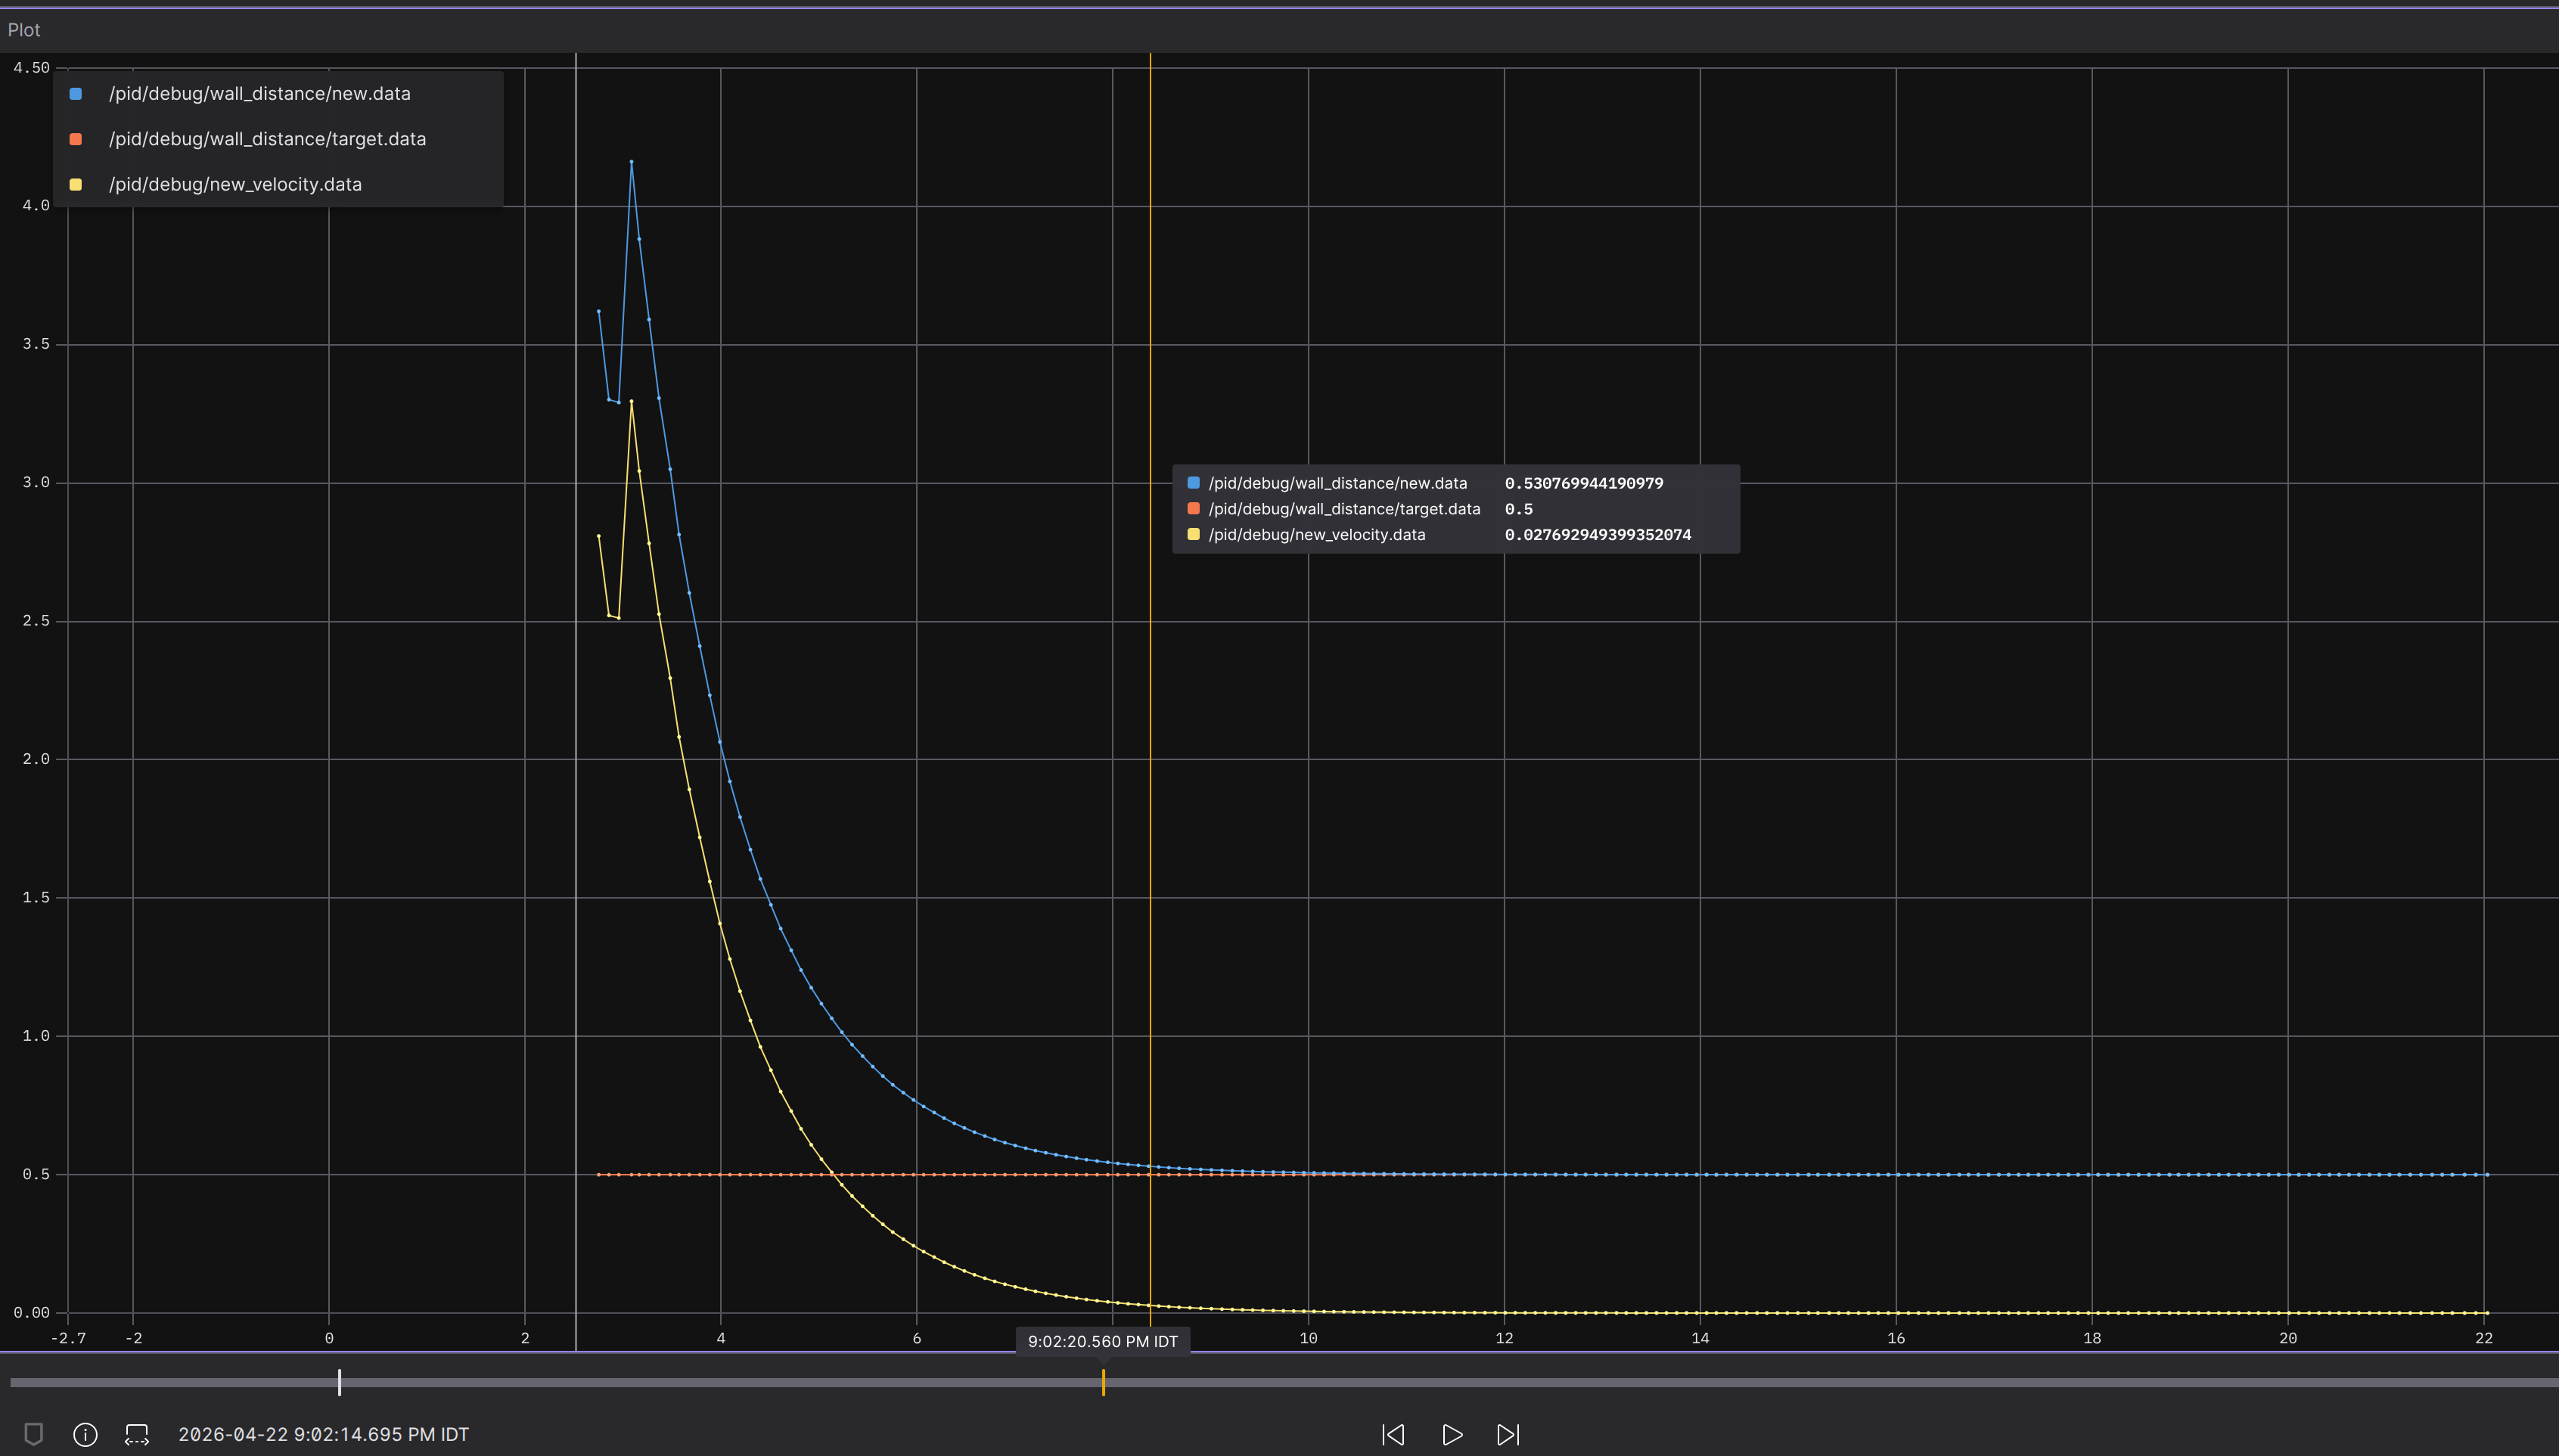Enable the loop playback icon
2559x1456 pixels.
(137, 1433)
